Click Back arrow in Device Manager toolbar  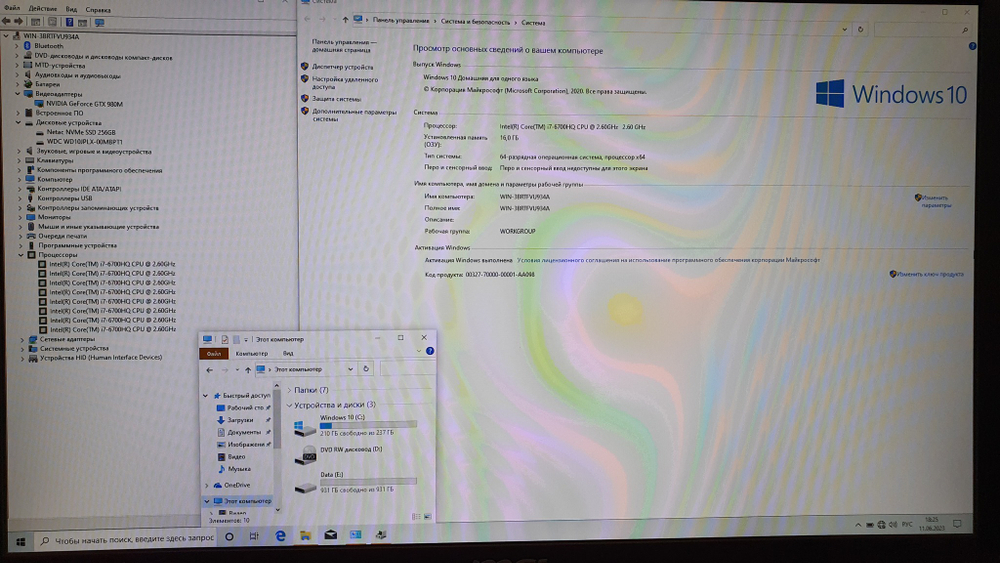[x=6, y=22]
